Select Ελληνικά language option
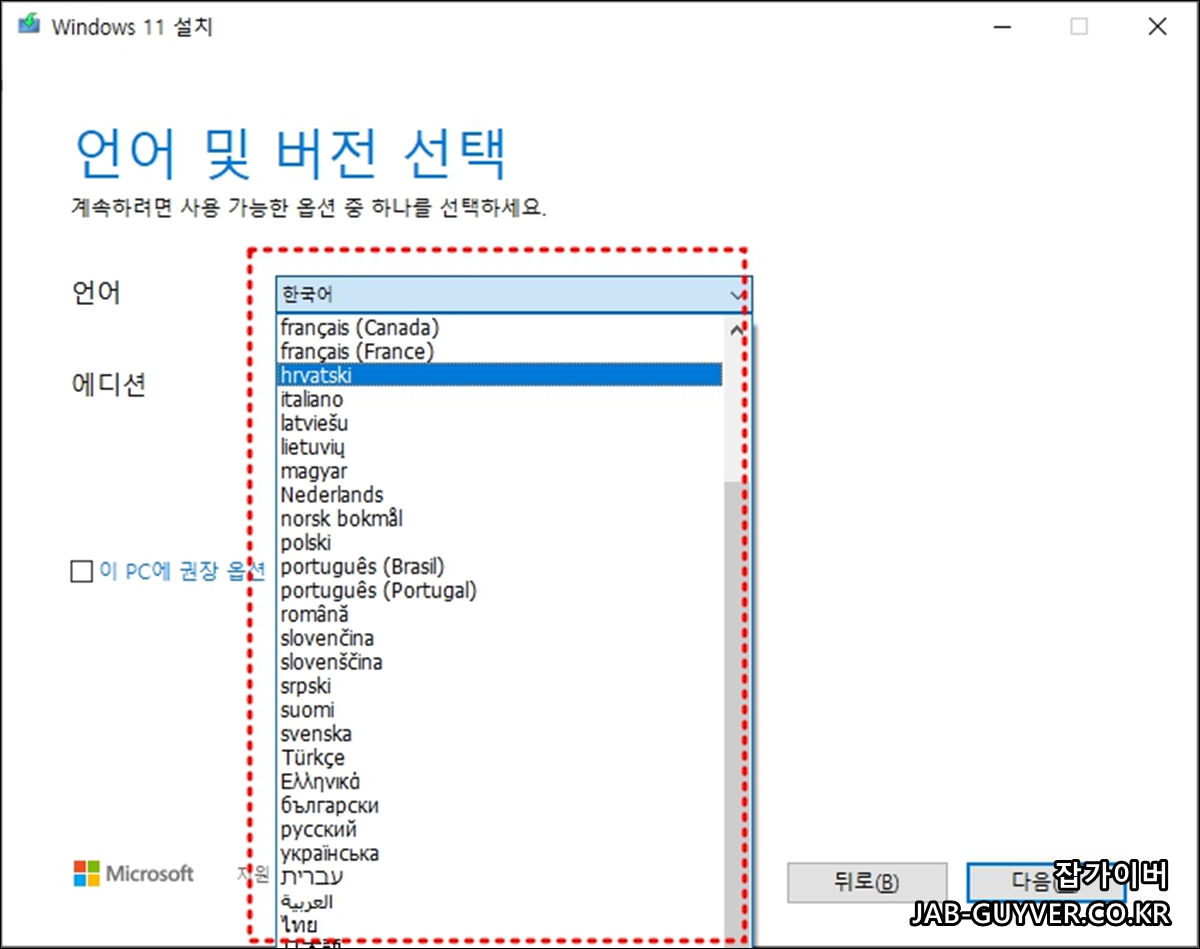Viewport: 1200px width, 949px height. tap(500, 782)
